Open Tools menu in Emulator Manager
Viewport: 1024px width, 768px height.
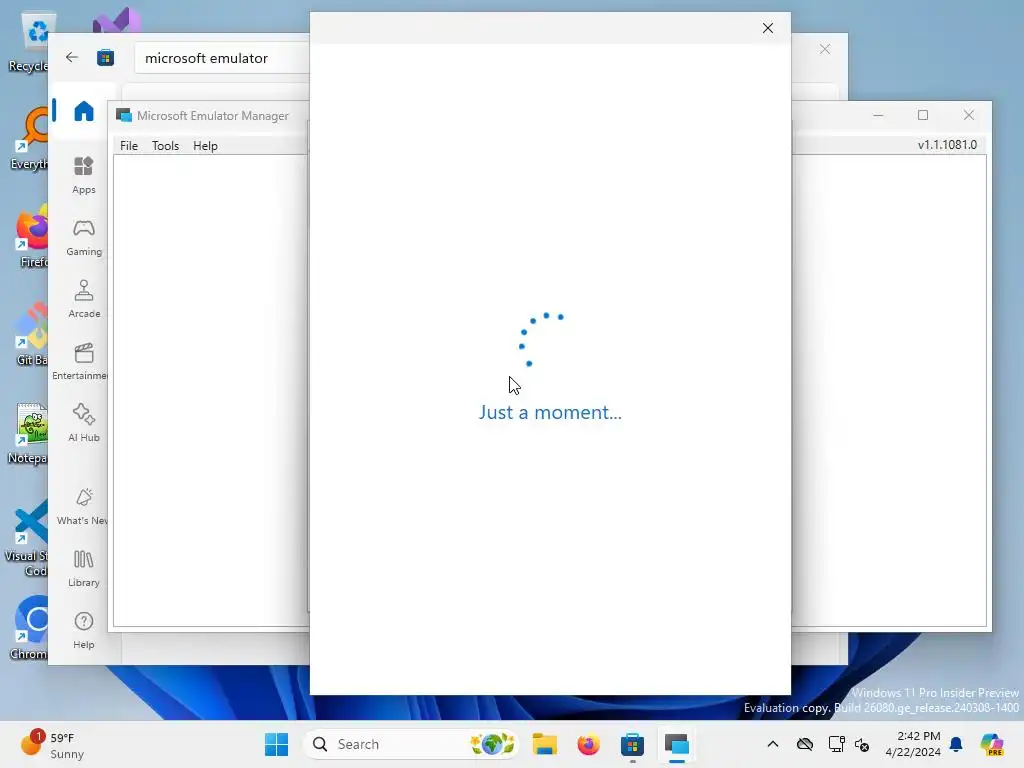[165, 146]
